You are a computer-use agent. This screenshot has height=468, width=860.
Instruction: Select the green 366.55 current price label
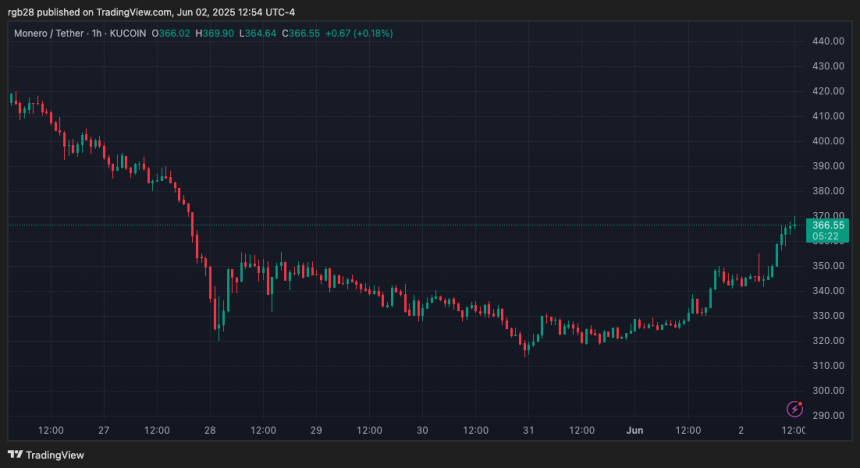pos(828,230)
